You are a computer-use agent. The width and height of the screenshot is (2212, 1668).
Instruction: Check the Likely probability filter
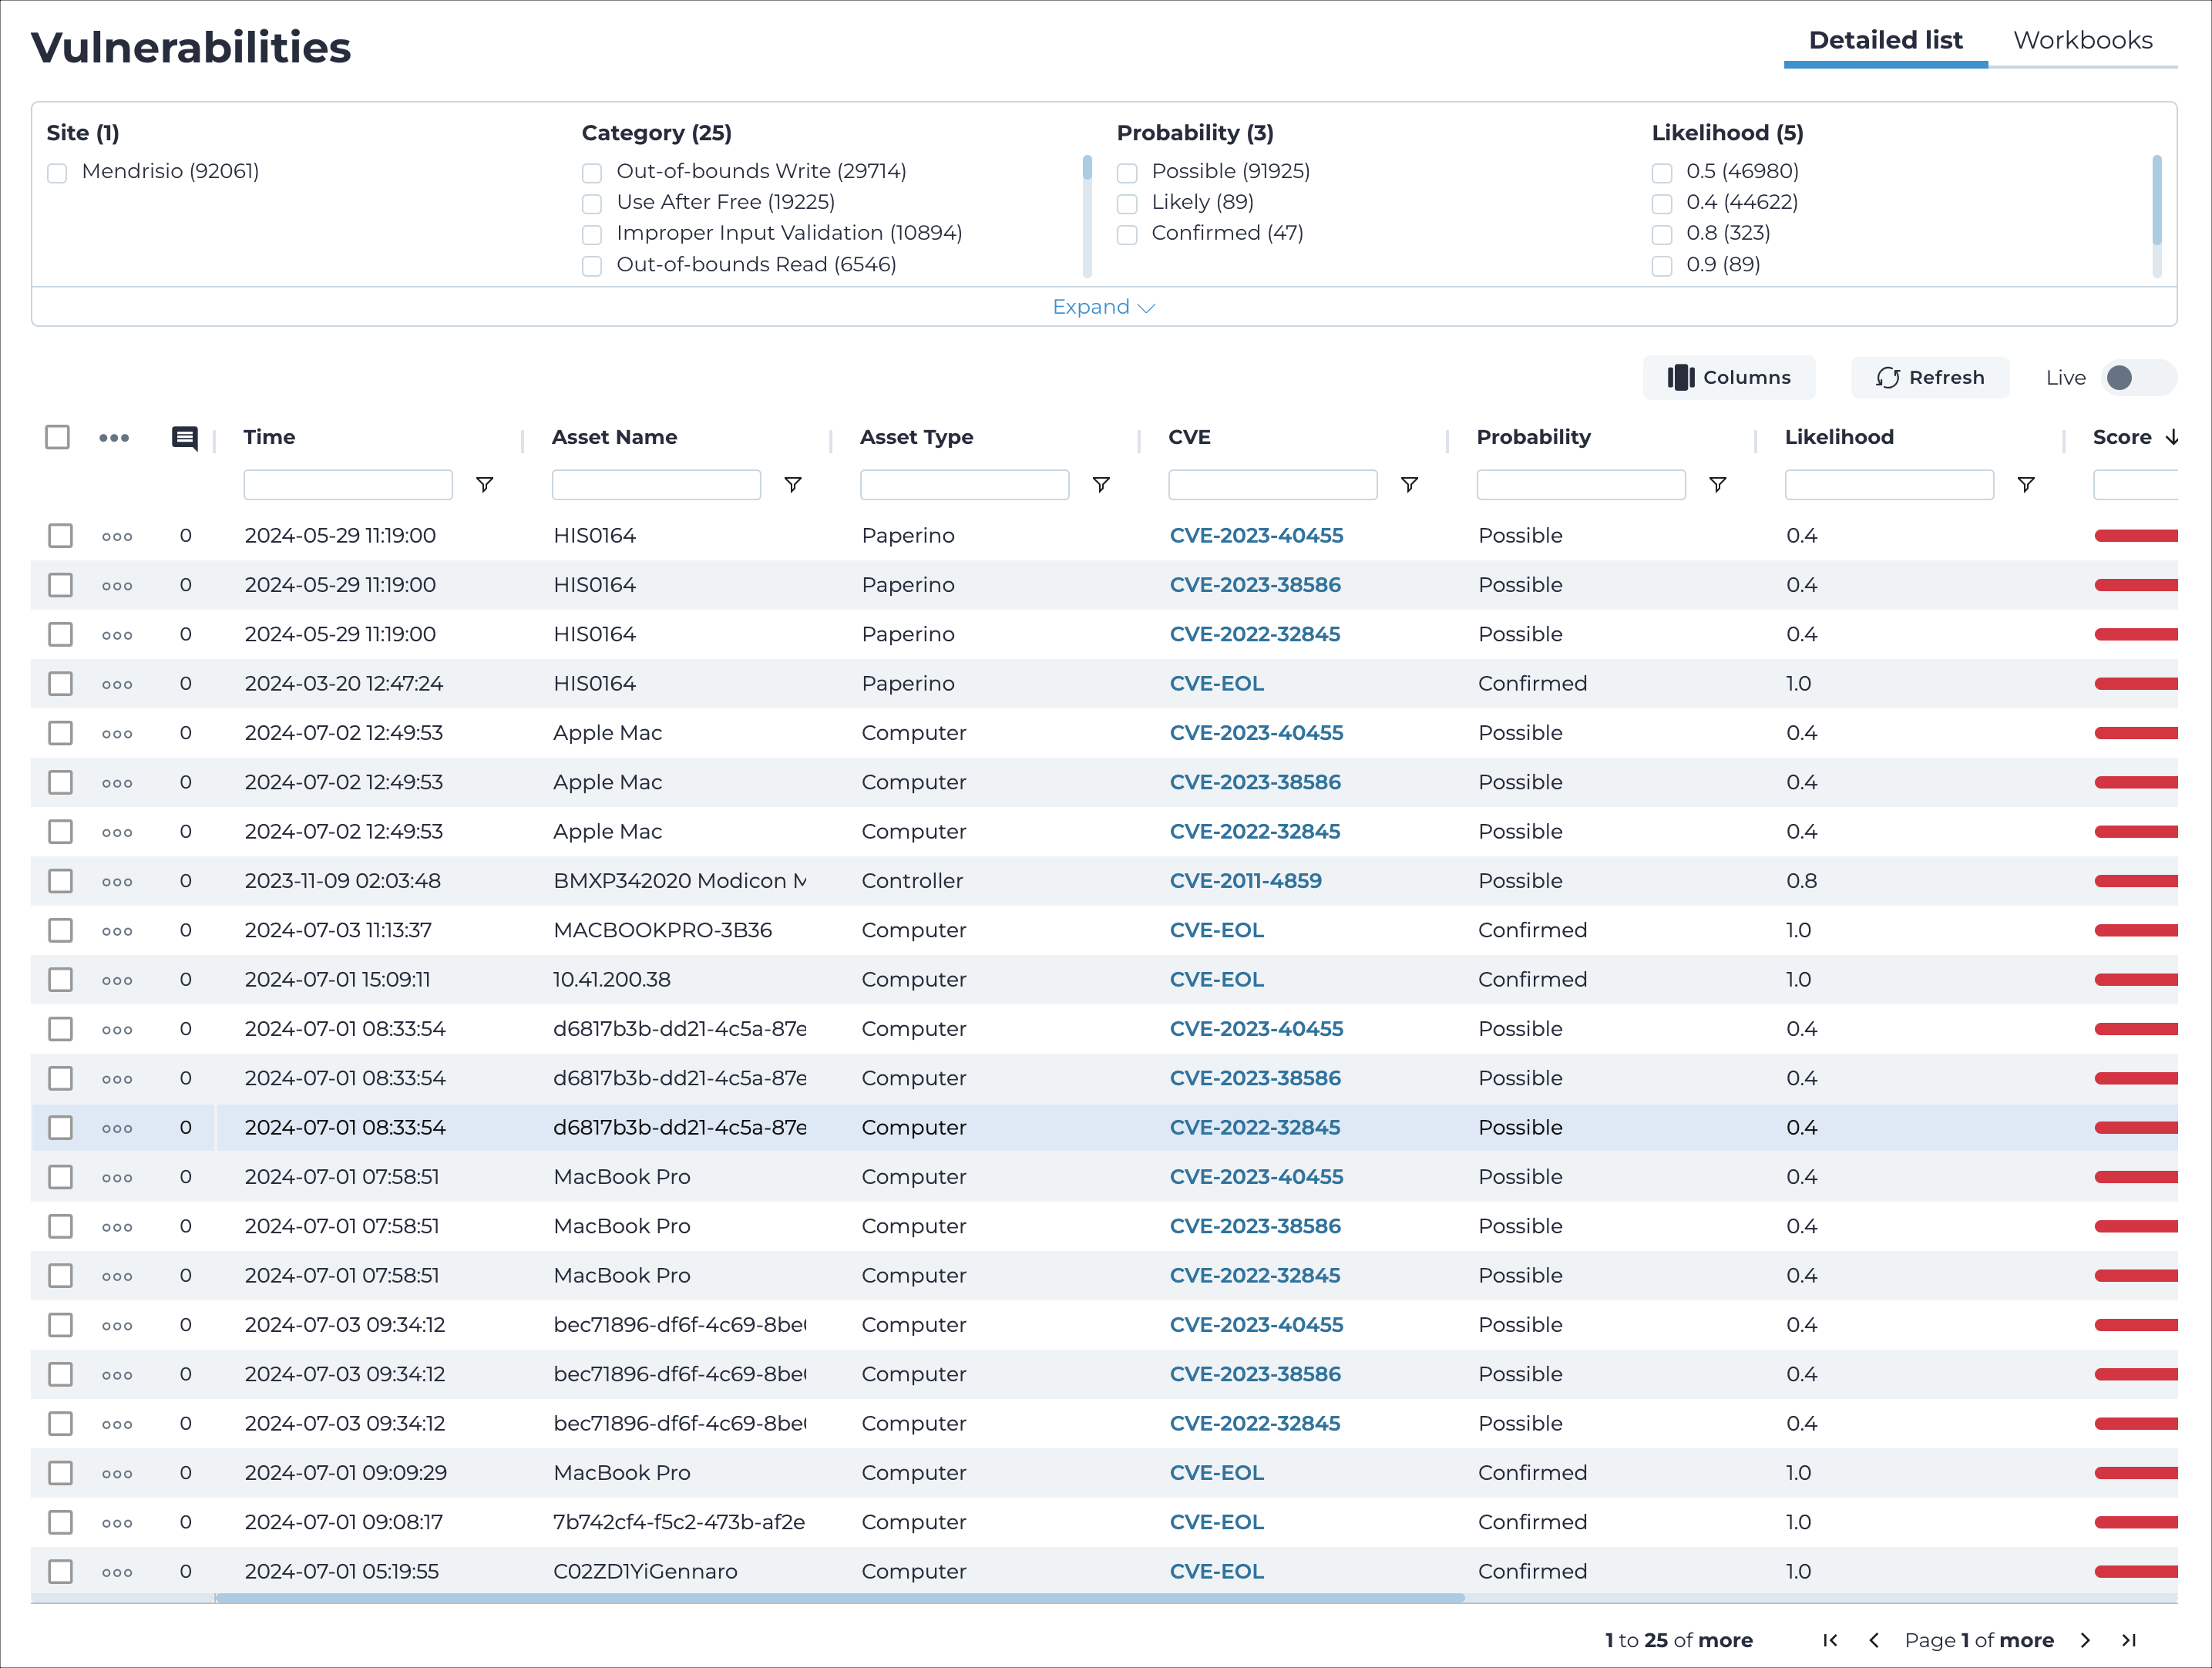[x=1127, y=204]
